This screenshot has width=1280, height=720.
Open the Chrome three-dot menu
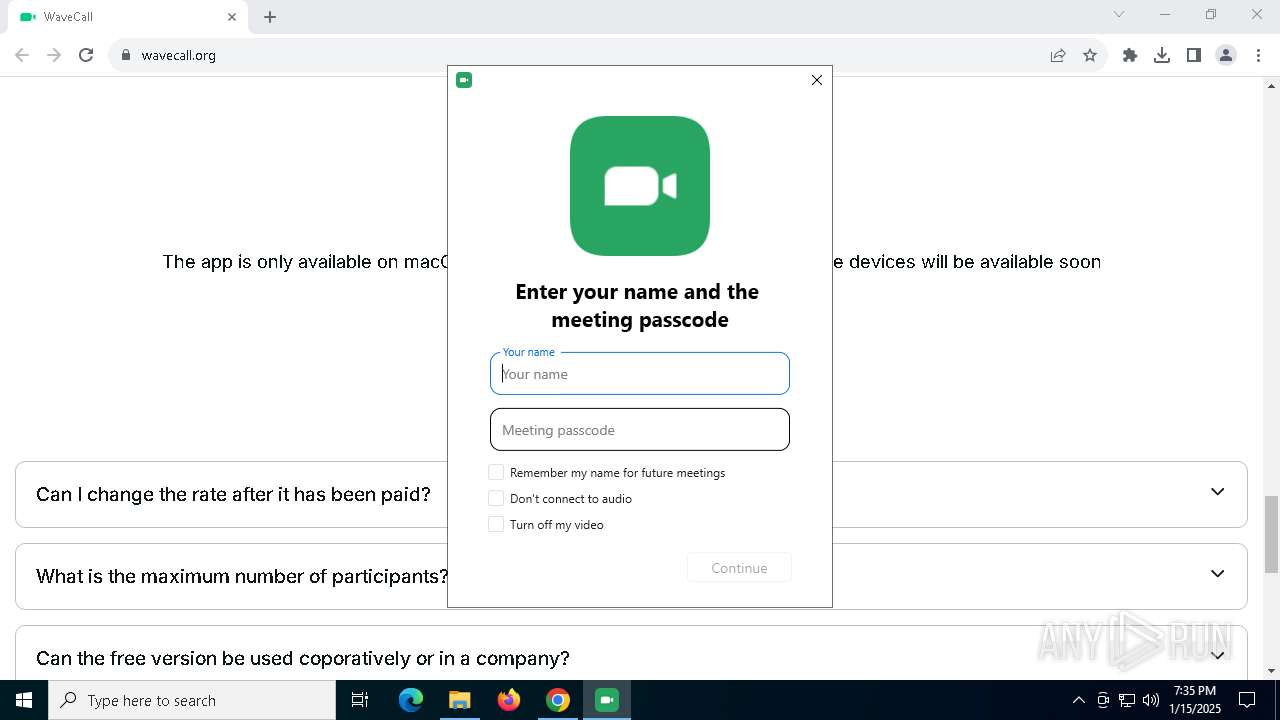[x=1258, y=55]
